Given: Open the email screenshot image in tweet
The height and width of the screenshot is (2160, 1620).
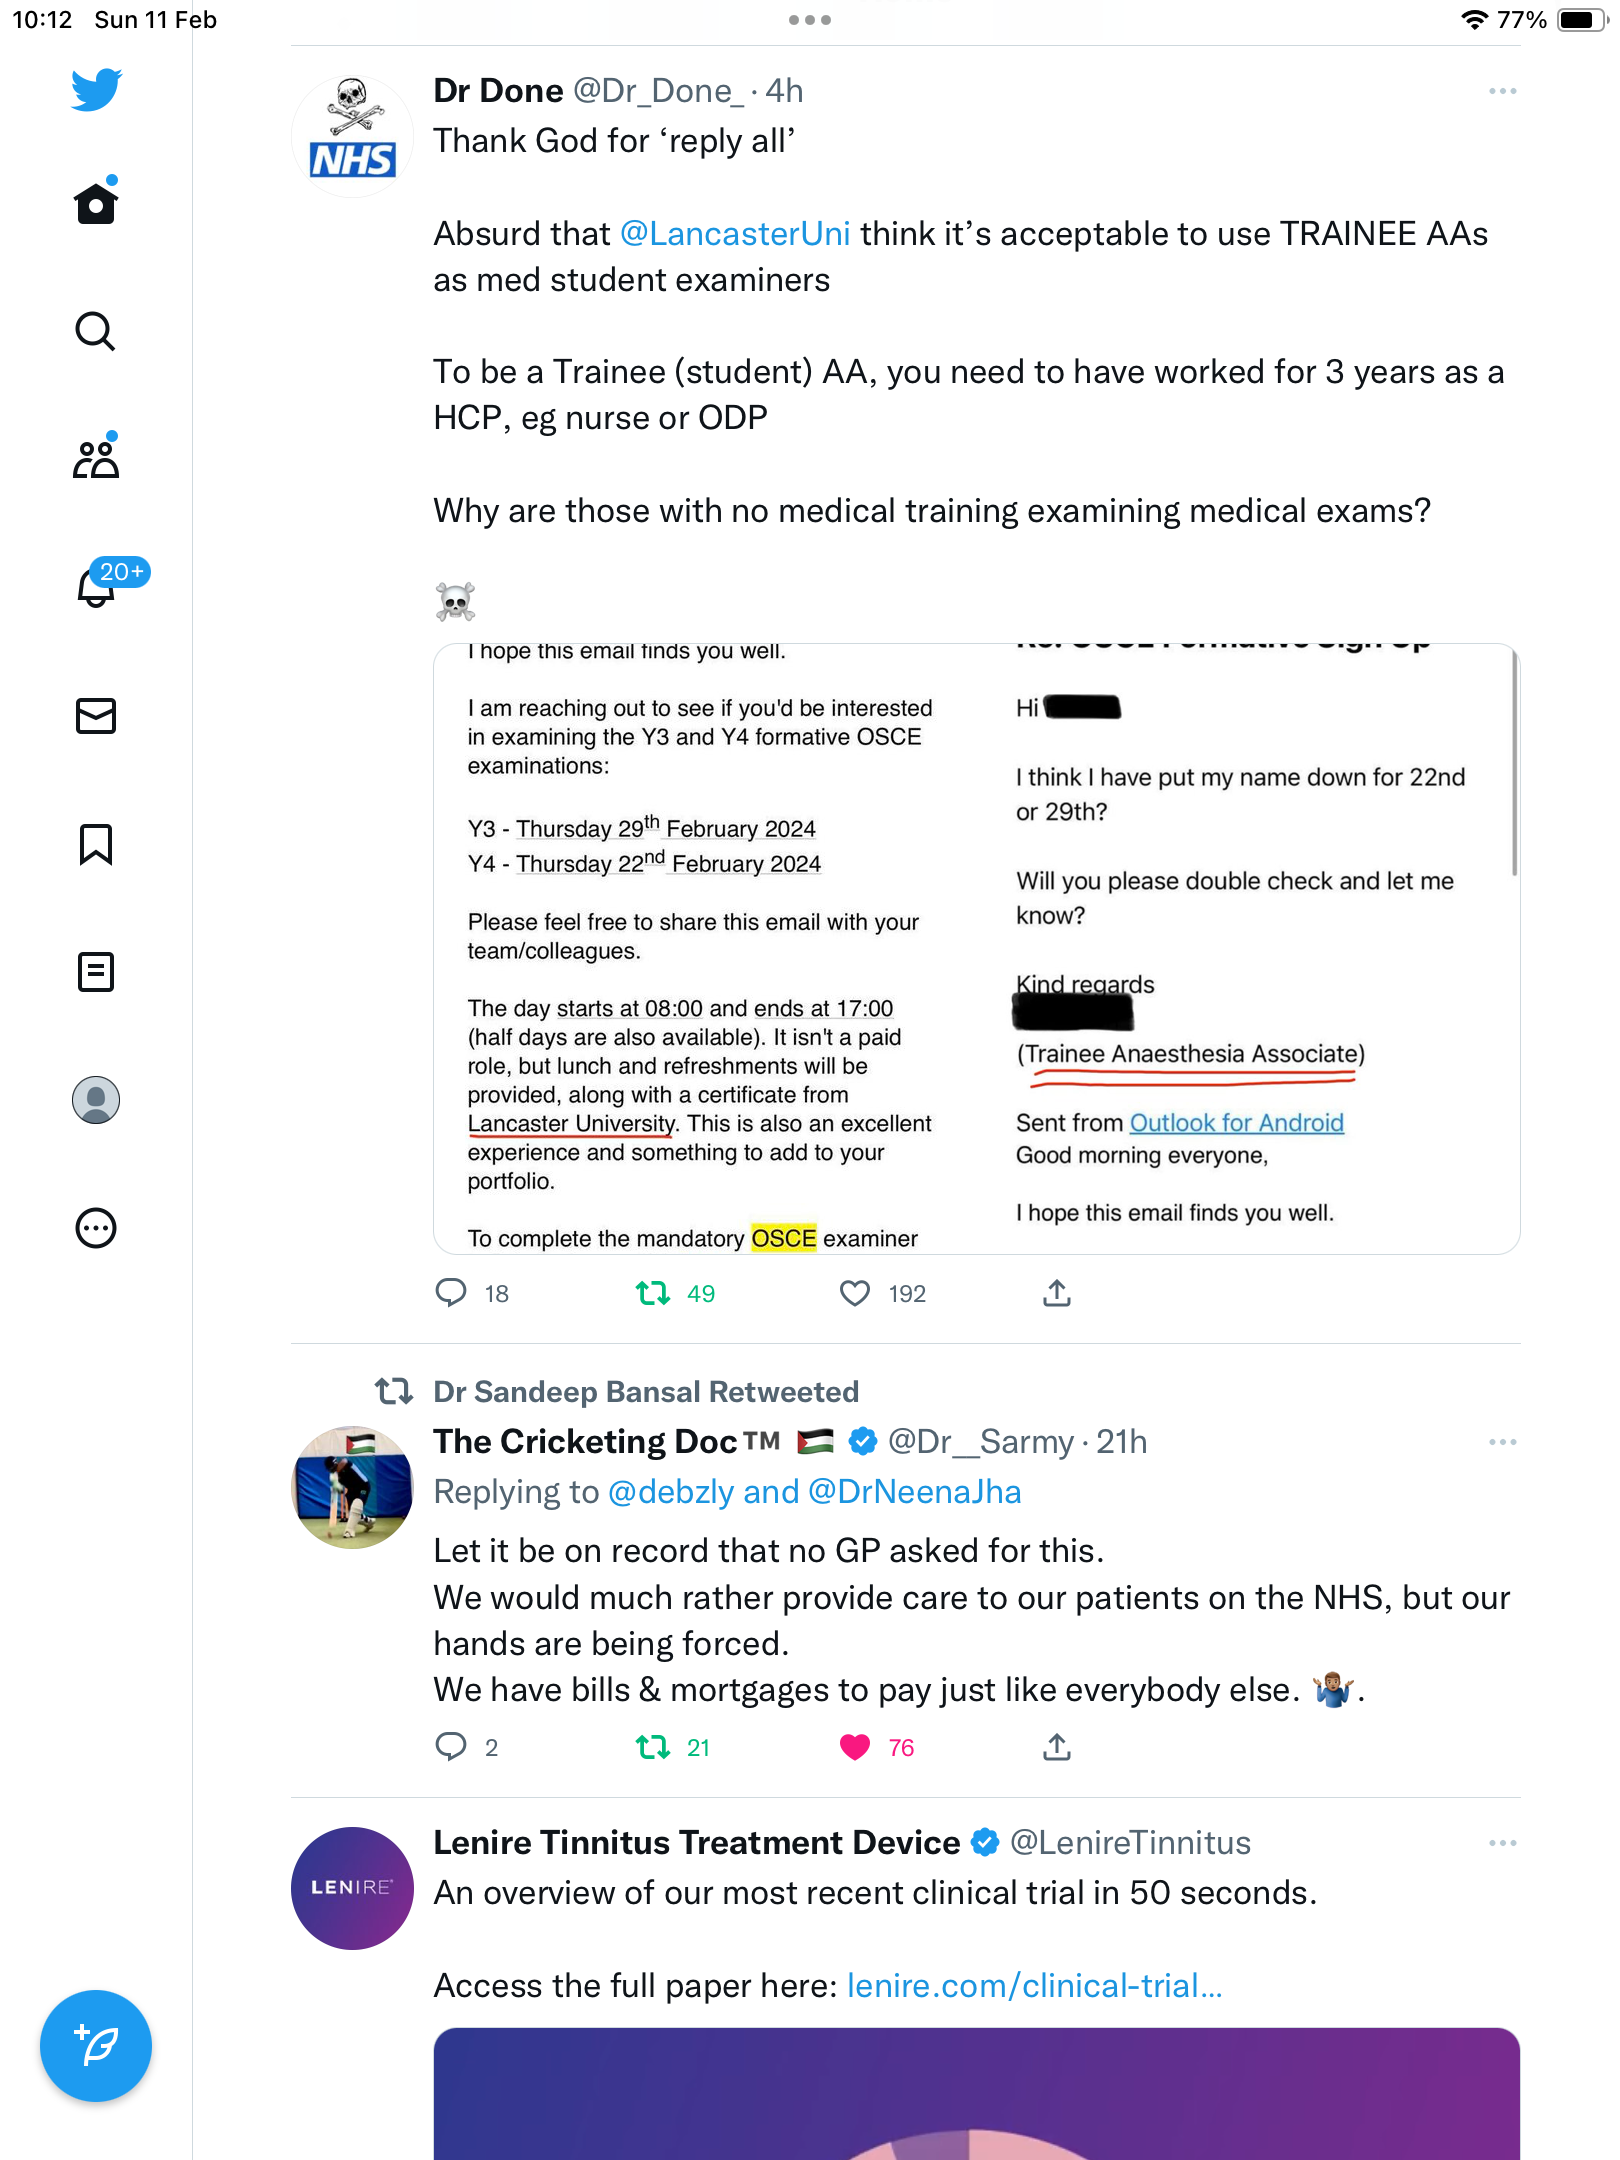Looking at the screenshot, I should pyautogui.click(x=976, y=949).
